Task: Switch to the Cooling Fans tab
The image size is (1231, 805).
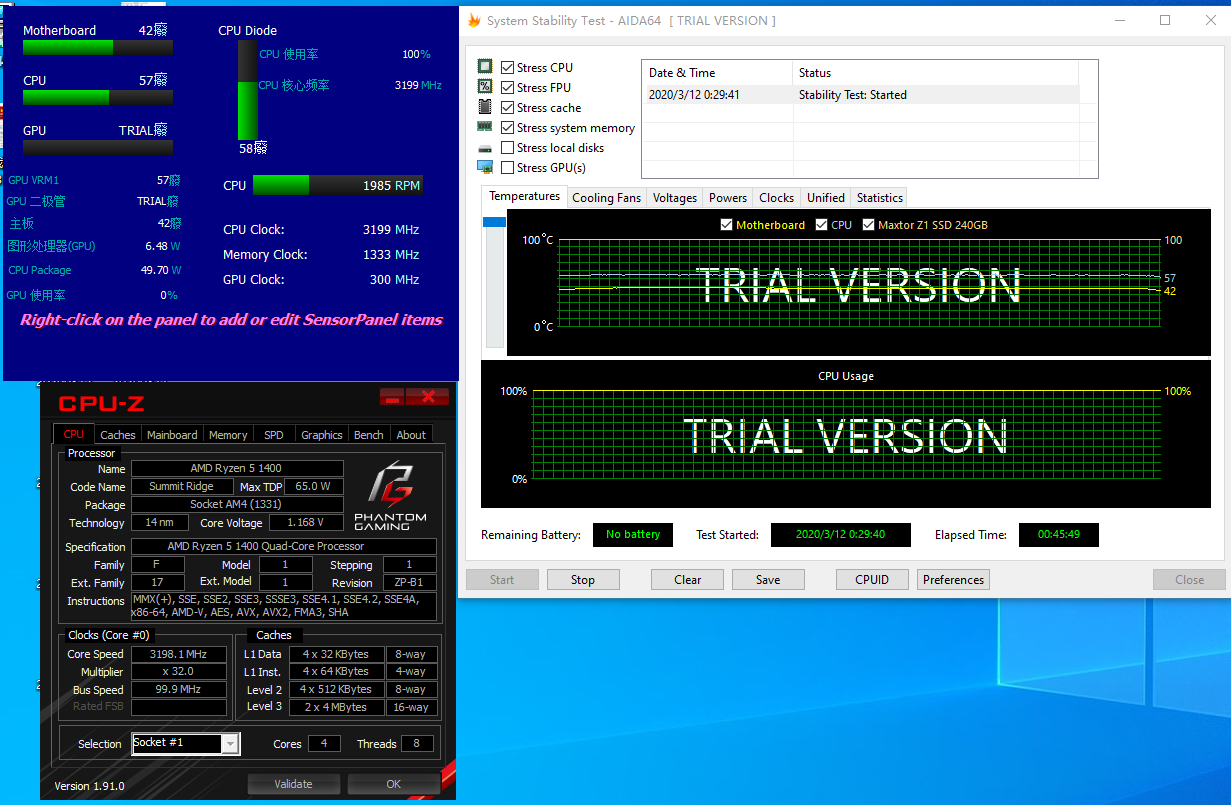Action: (x=606, y=197)
